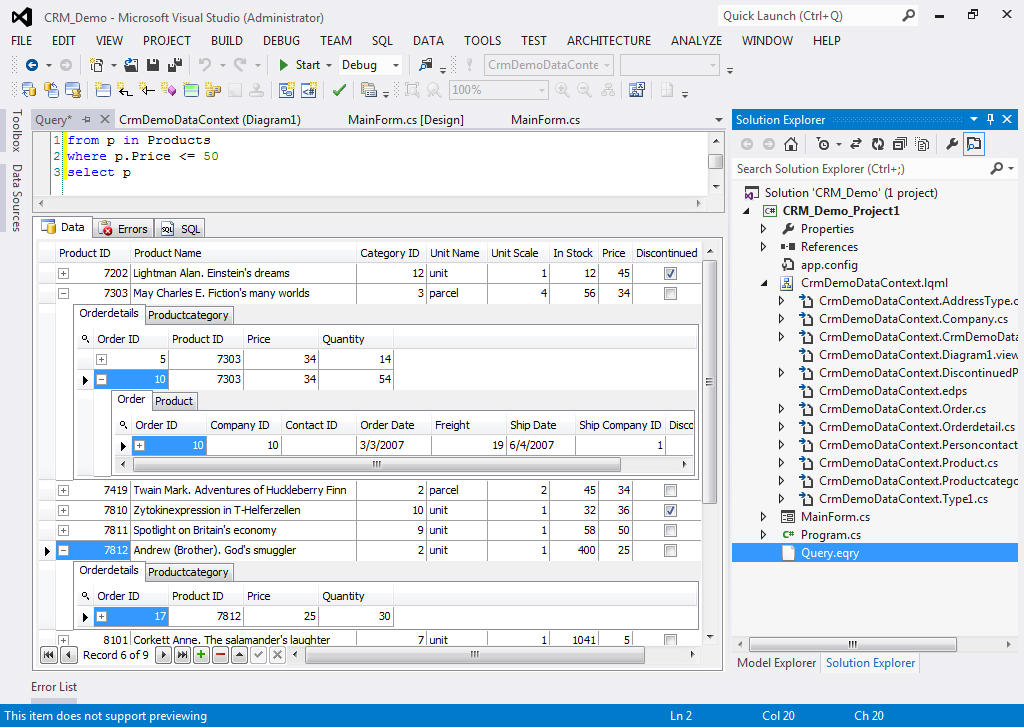Open the BUILD menu
The image size is (1024, 728).
[227, 40]
